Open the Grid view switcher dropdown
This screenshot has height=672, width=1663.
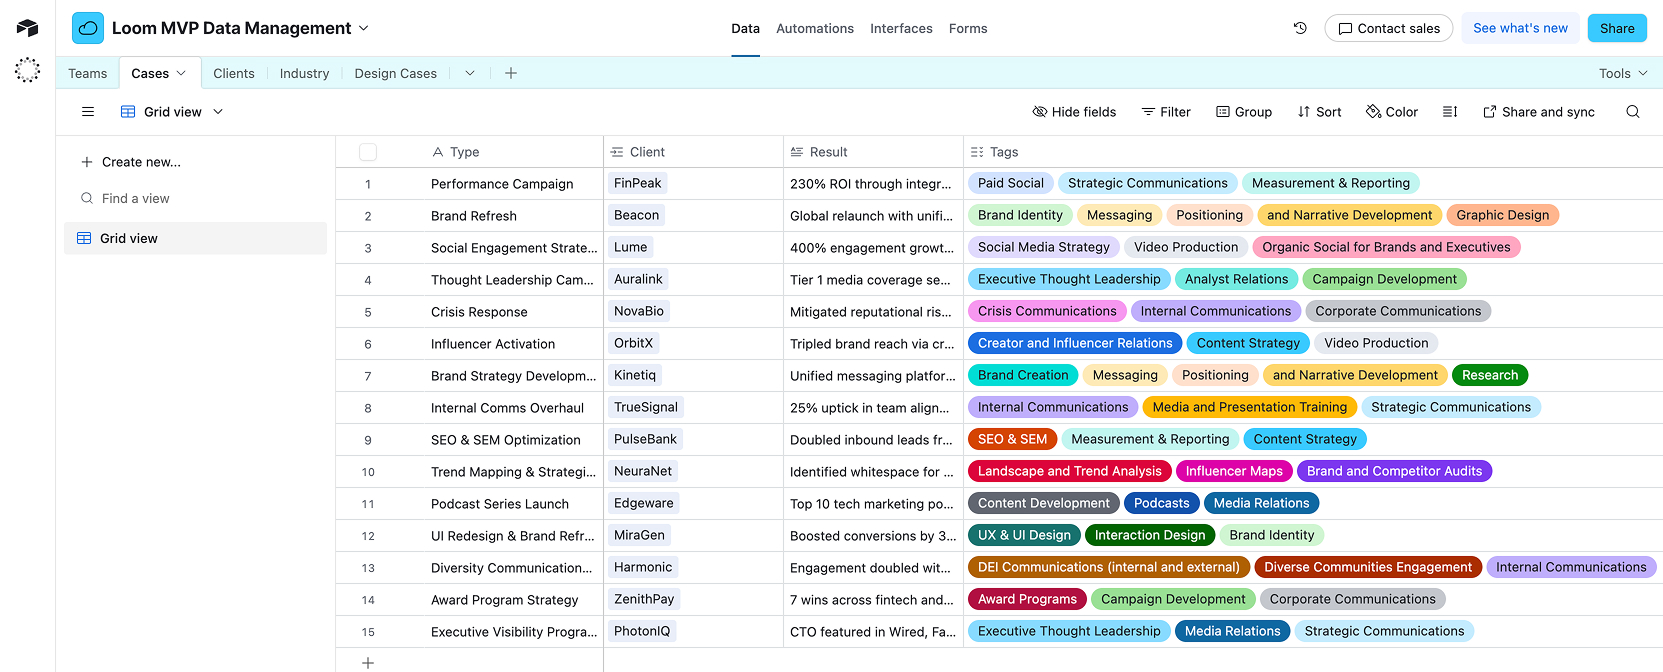(x=172, y=112)
